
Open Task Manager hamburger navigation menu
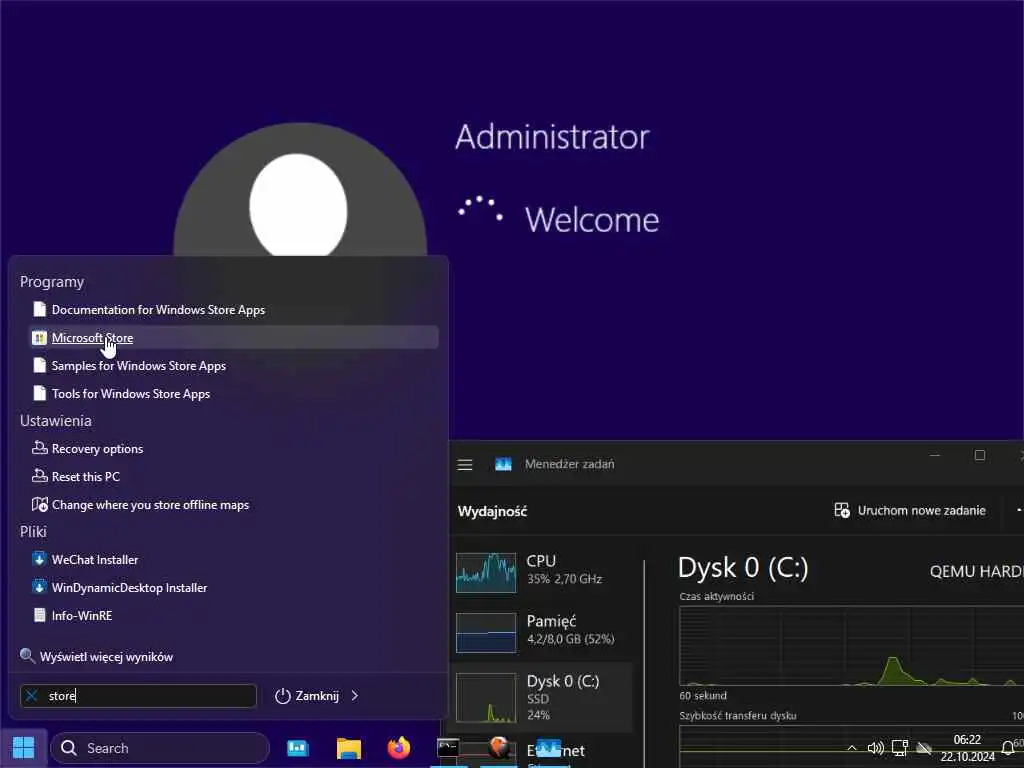pos(465,464)
